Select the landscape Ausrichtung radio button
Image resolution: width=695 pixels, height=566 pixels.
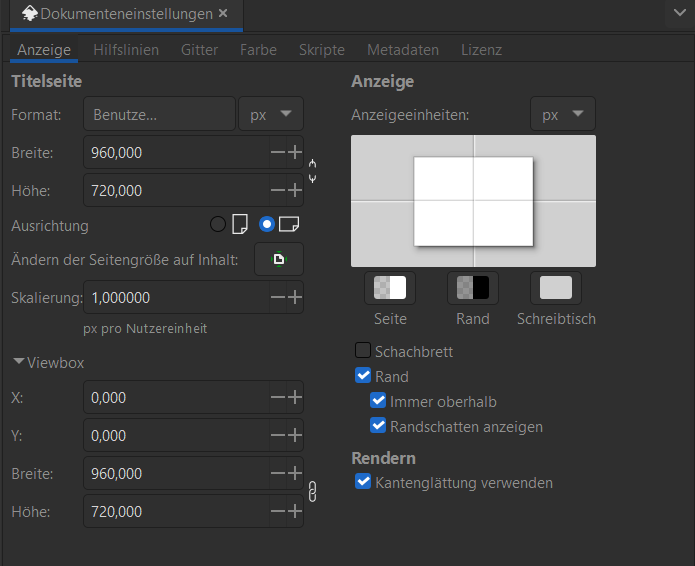(x=267, y=224)
